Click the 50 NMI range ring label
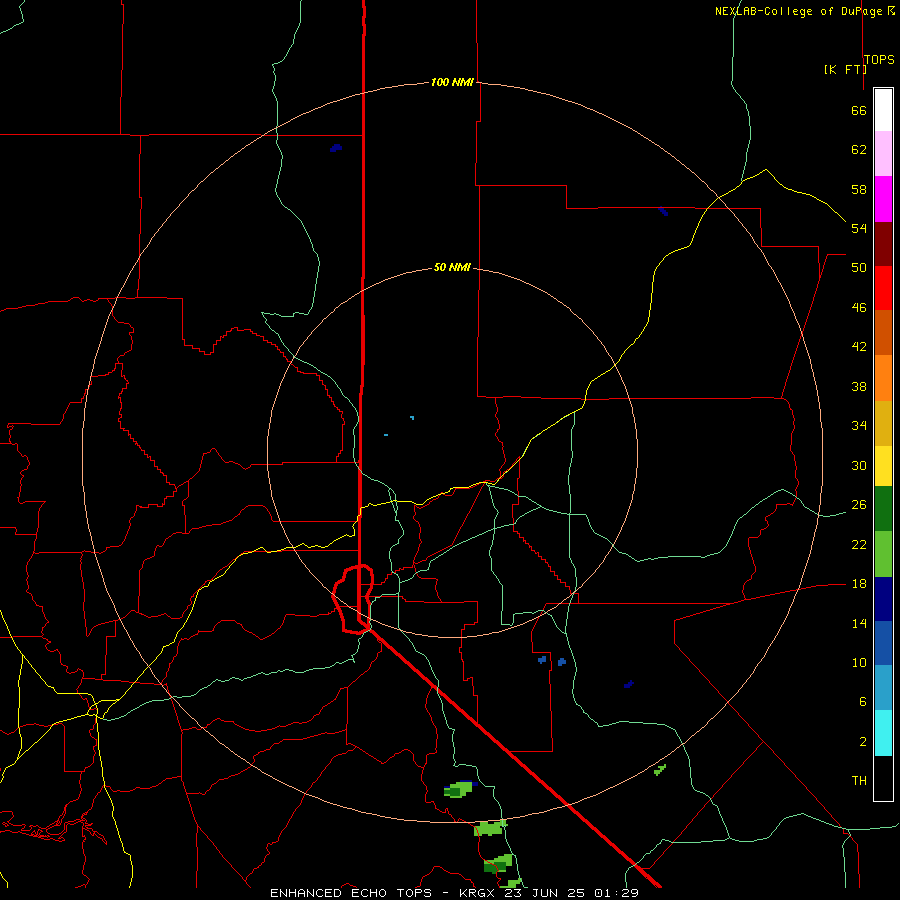Viewport: 900px width, 900px height. click(452, 267)
